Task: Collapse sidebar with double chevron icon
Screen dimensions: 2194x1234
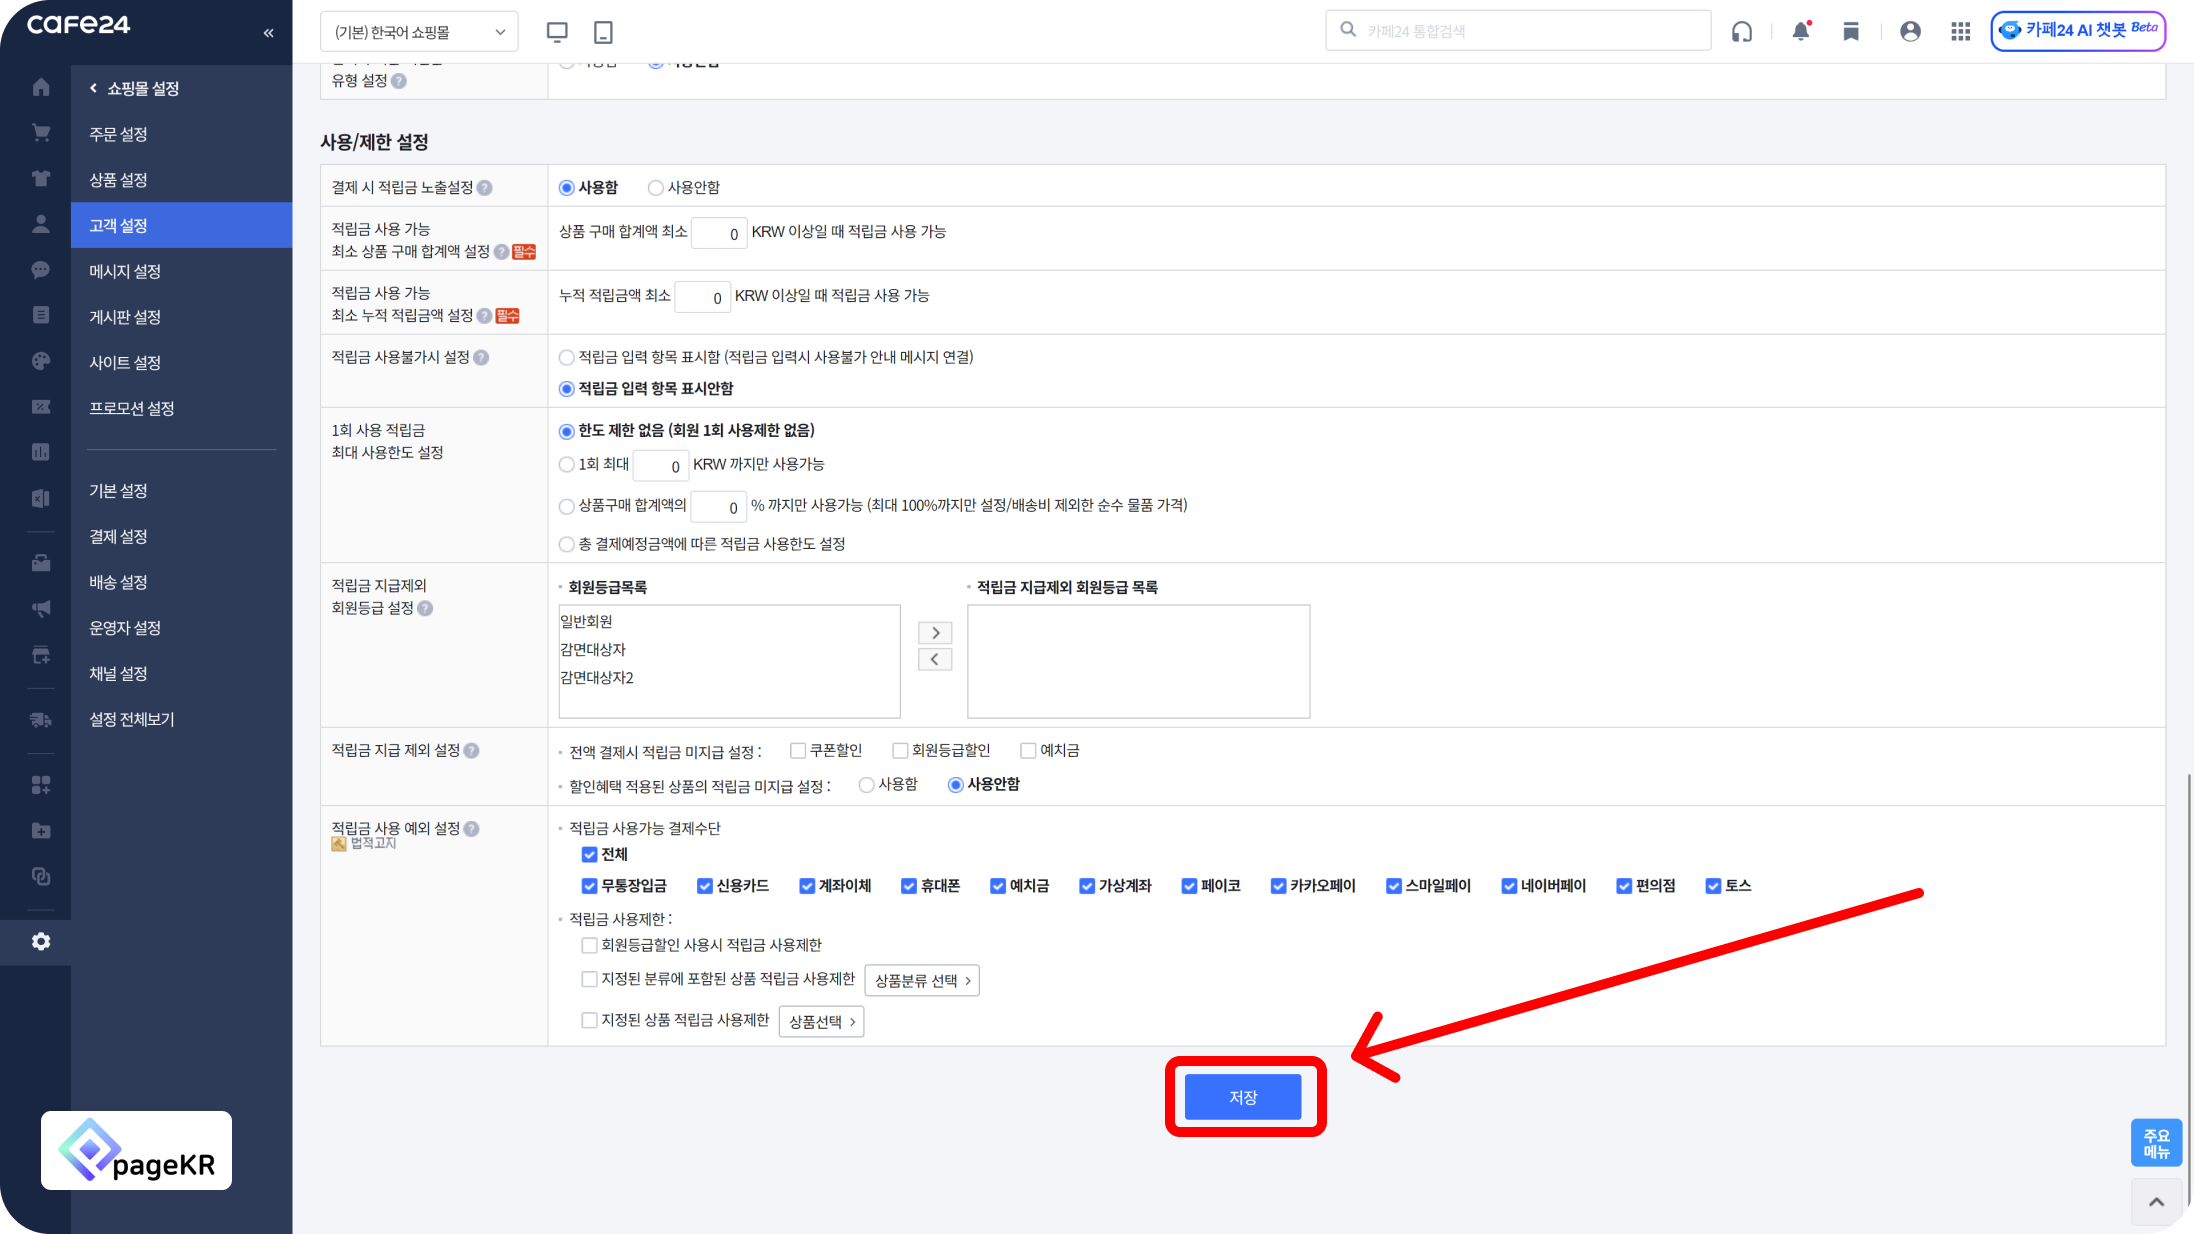Action: pos(268,33)
